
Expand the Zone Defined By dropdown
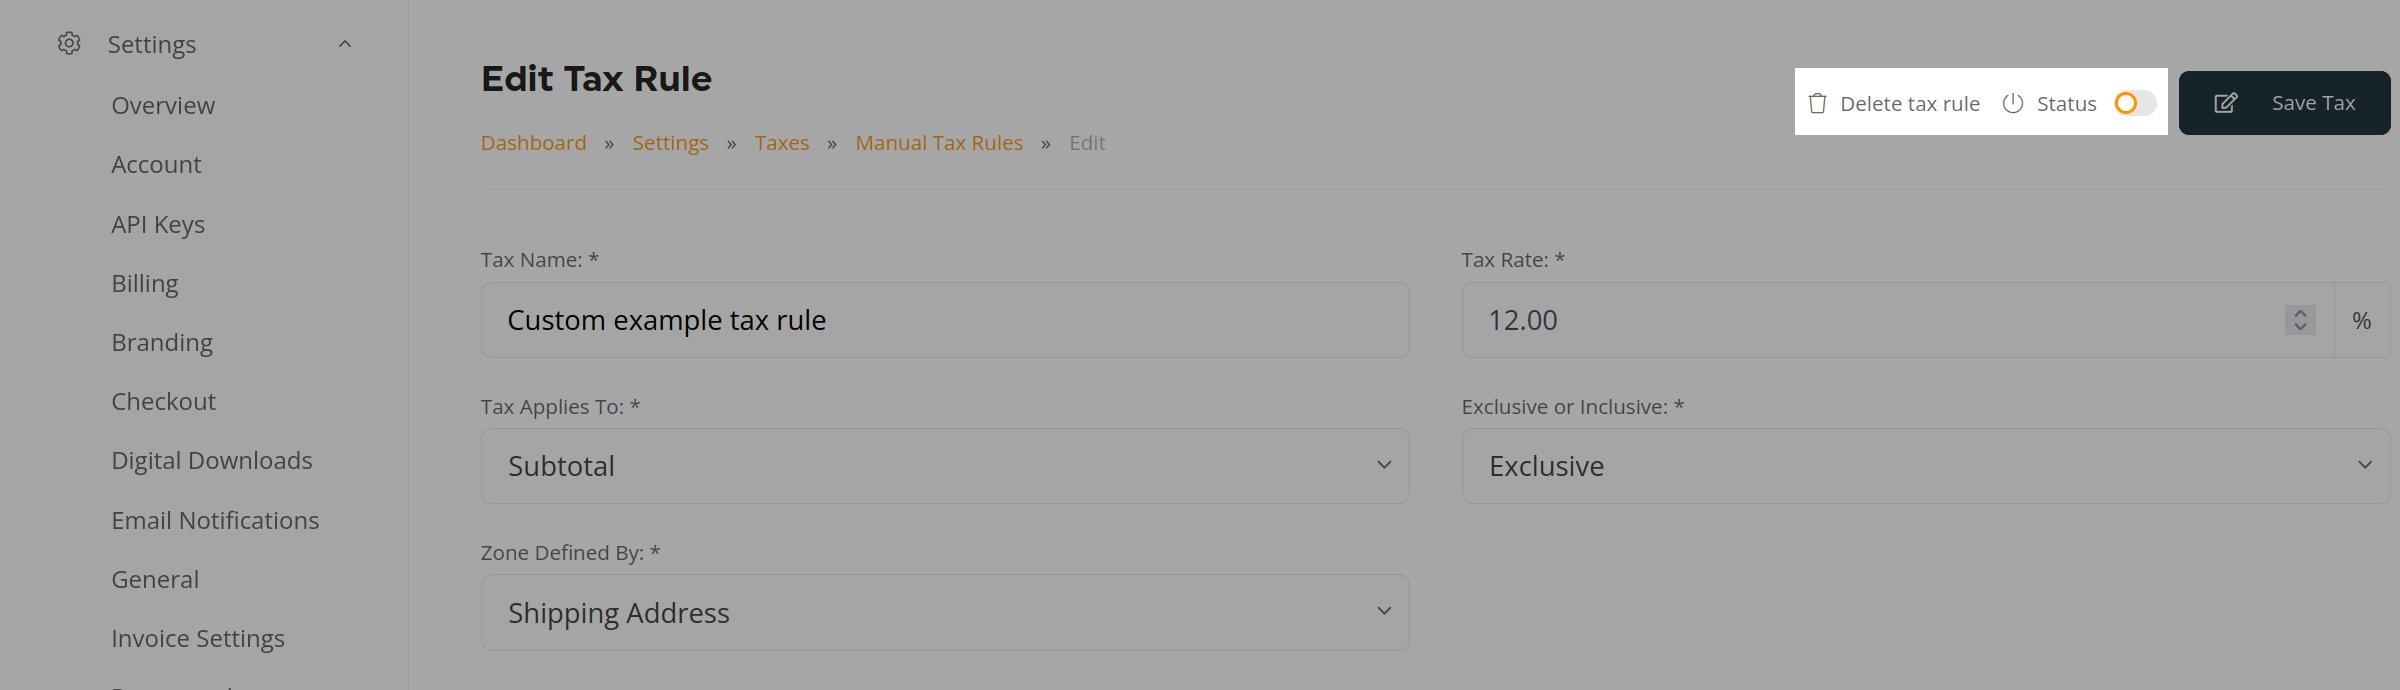tap(944, 612)
